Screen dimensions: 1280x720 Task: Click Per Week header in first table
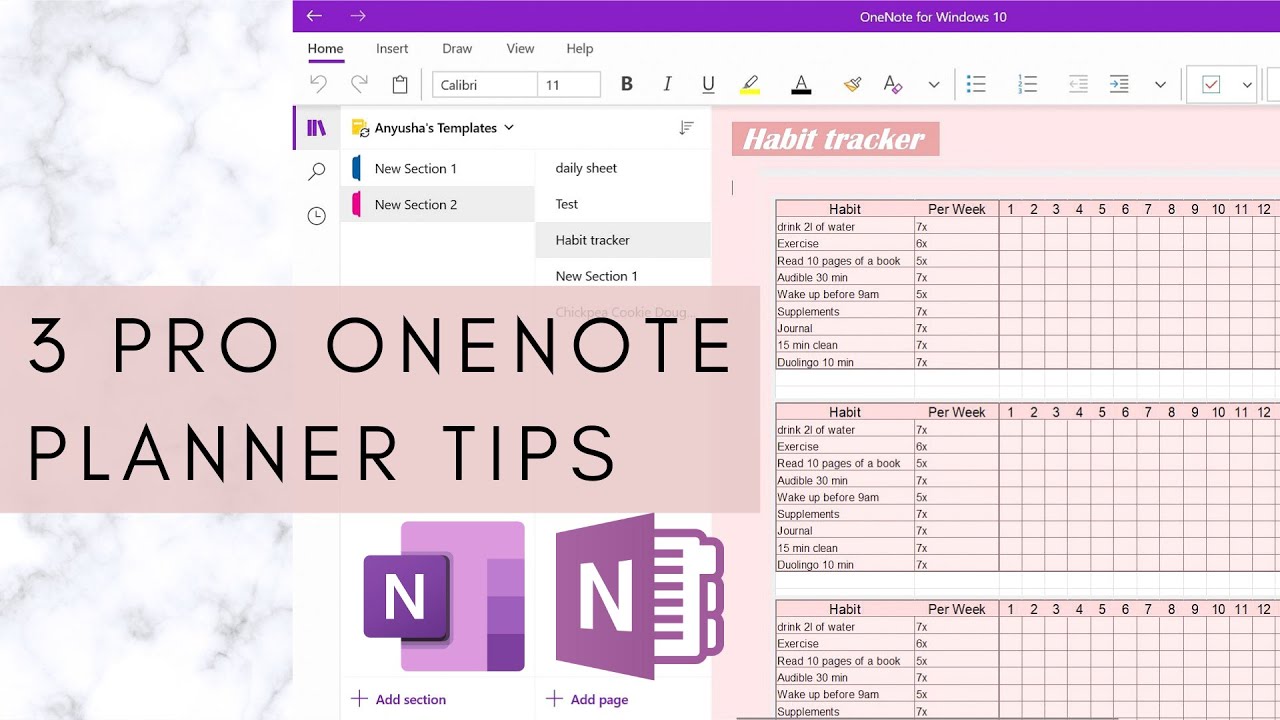(x=956, y=209)
